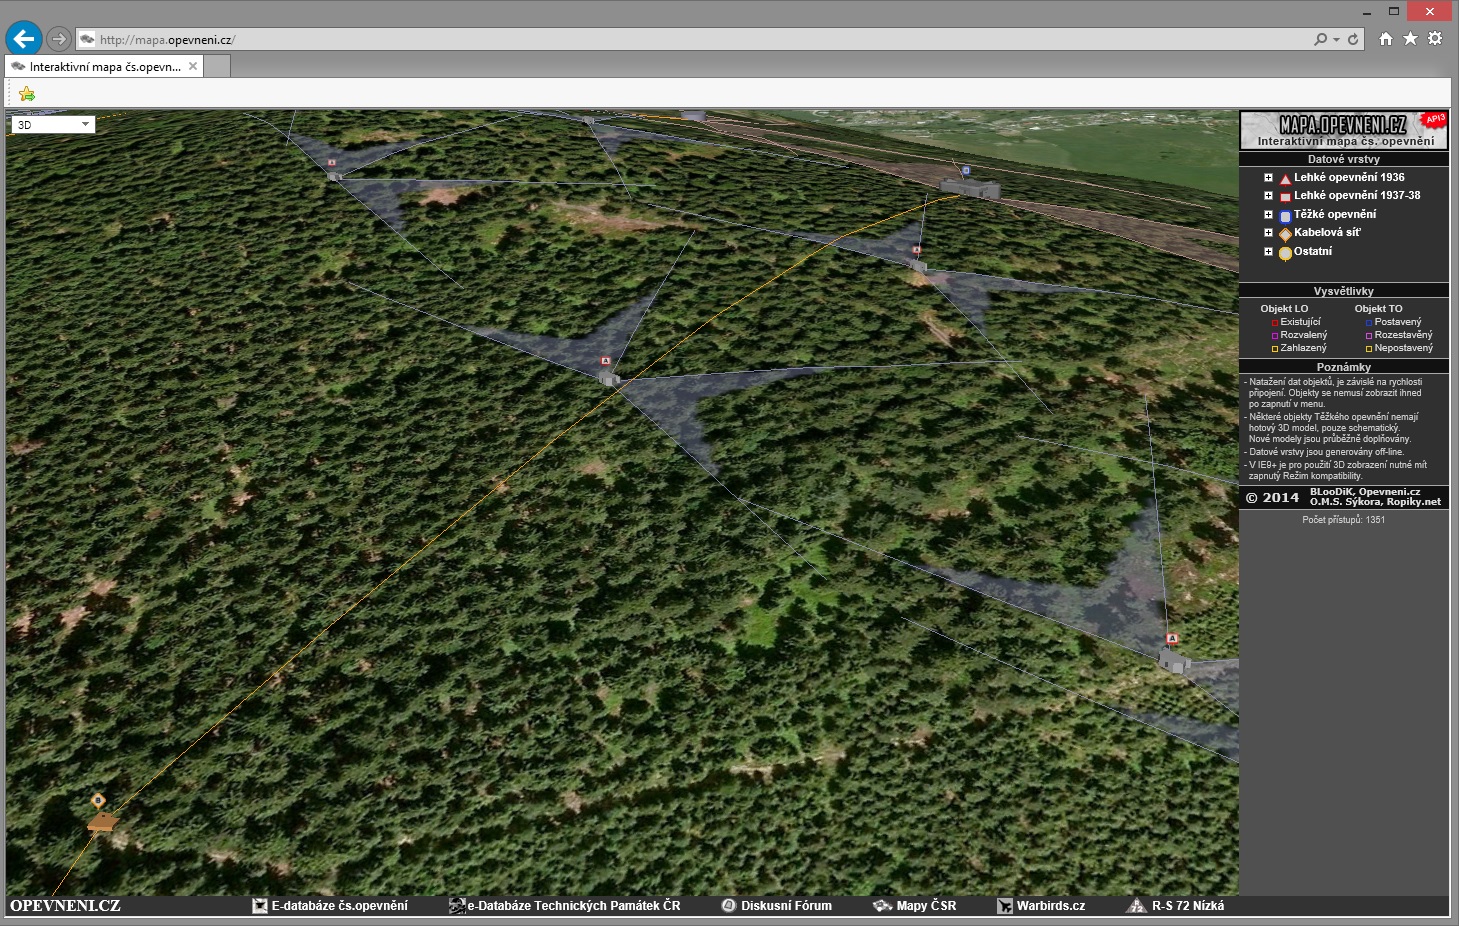Click the orange house marker on map
The width and height of the screenshot is (1459, 926).
click(x=101, y=821)
